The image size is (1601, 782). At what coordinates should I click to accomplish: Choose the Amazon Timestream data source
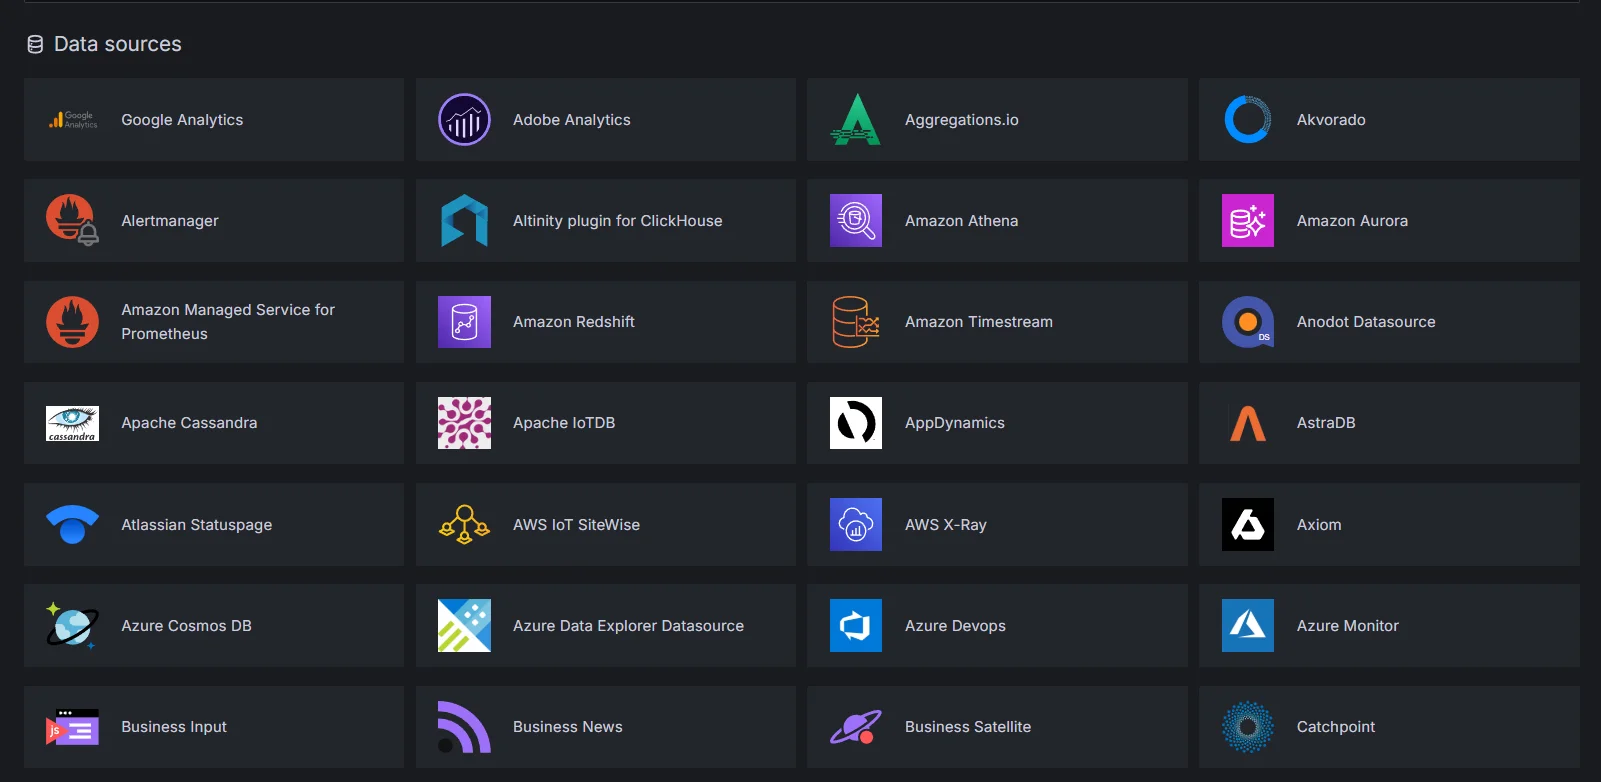click(x=978, y=322)
